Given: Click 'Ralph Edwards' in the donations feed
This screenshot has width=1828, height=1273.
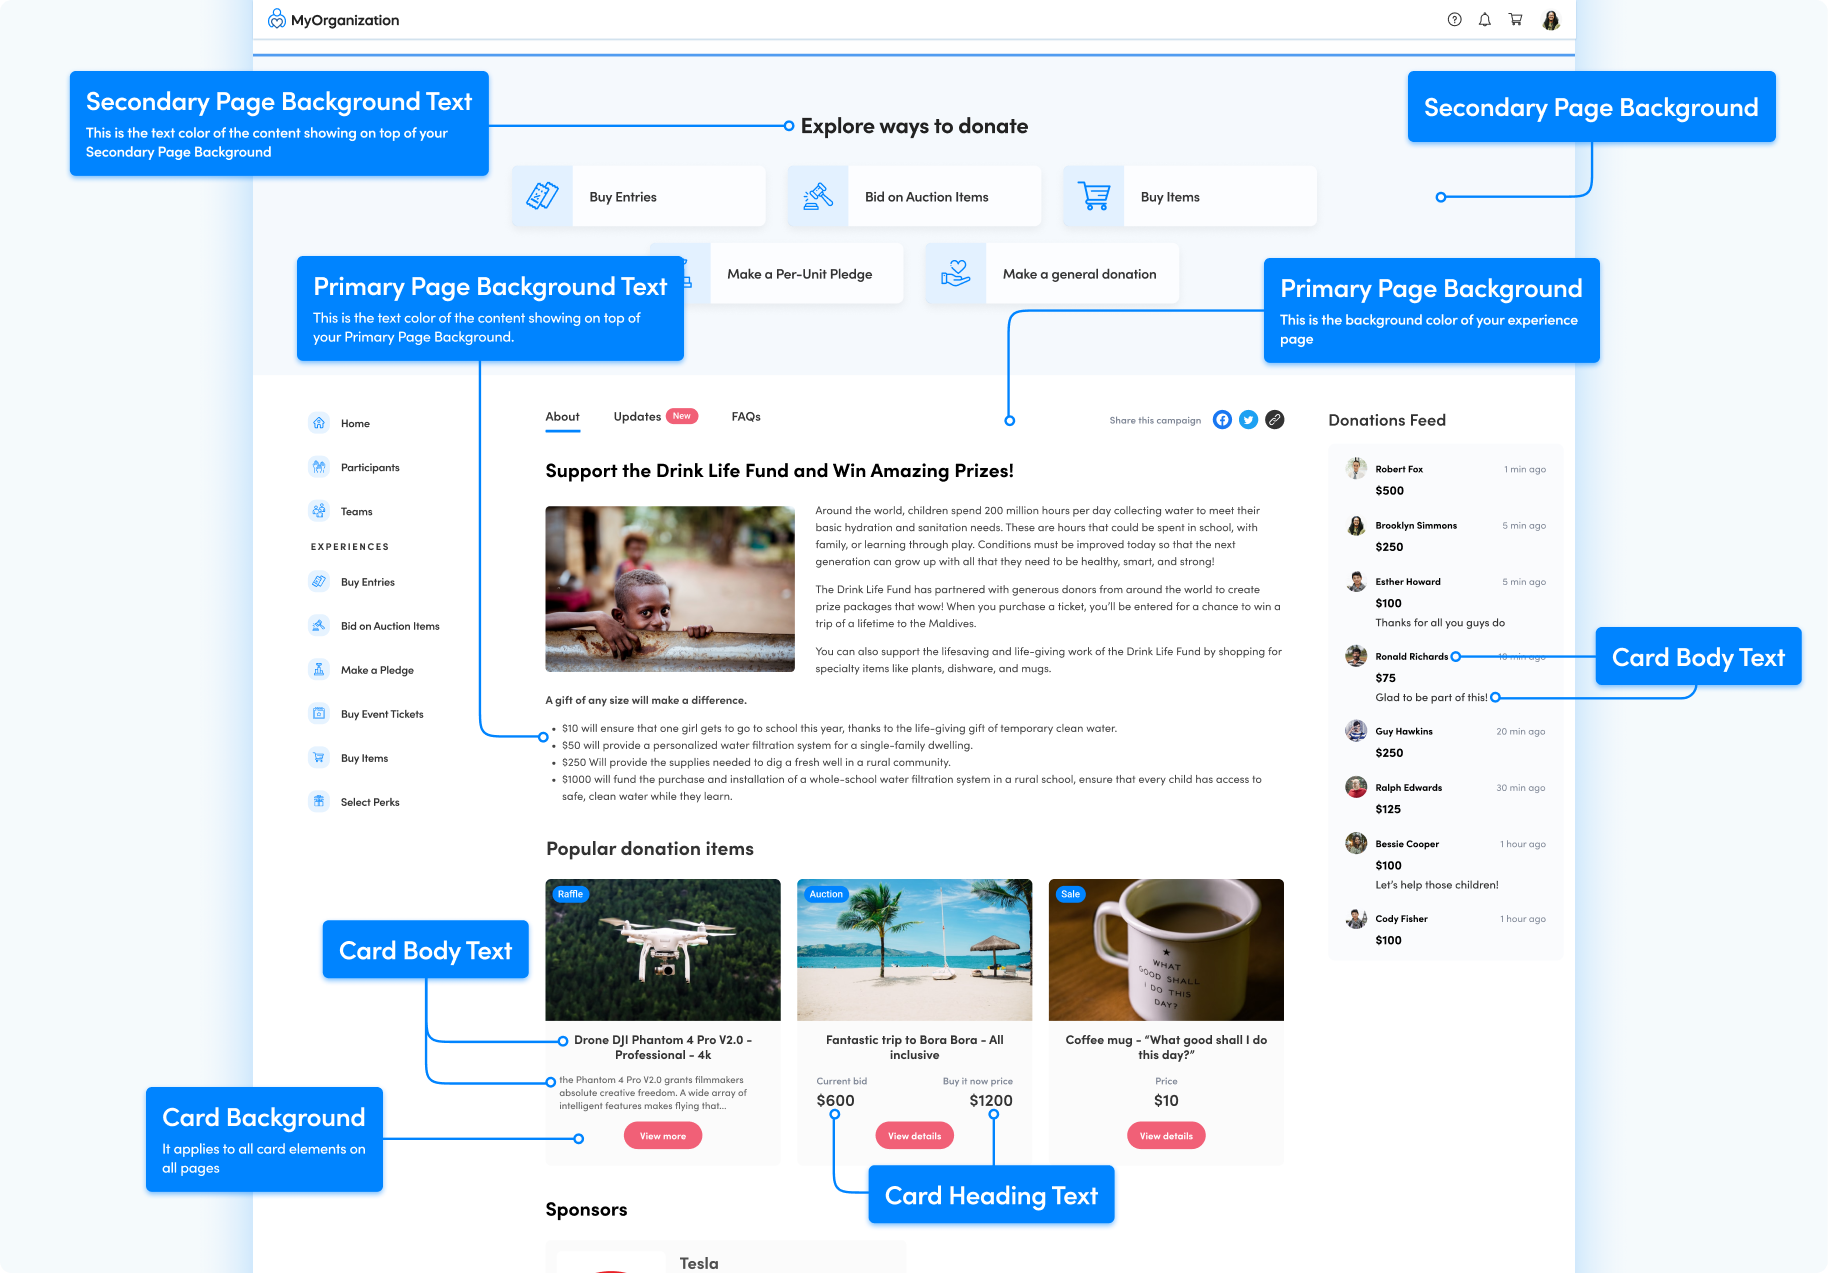Looking at the screenshot, I should click(x=1409, y=788).
